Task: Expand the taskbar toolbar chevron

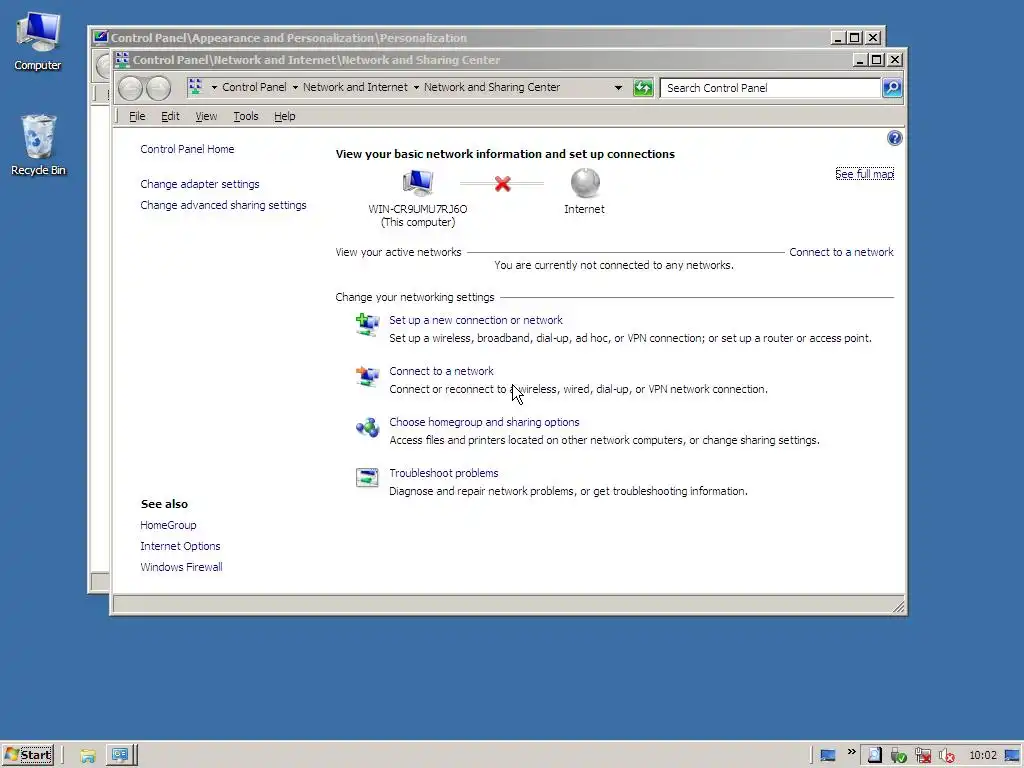Action: (852, 752)
